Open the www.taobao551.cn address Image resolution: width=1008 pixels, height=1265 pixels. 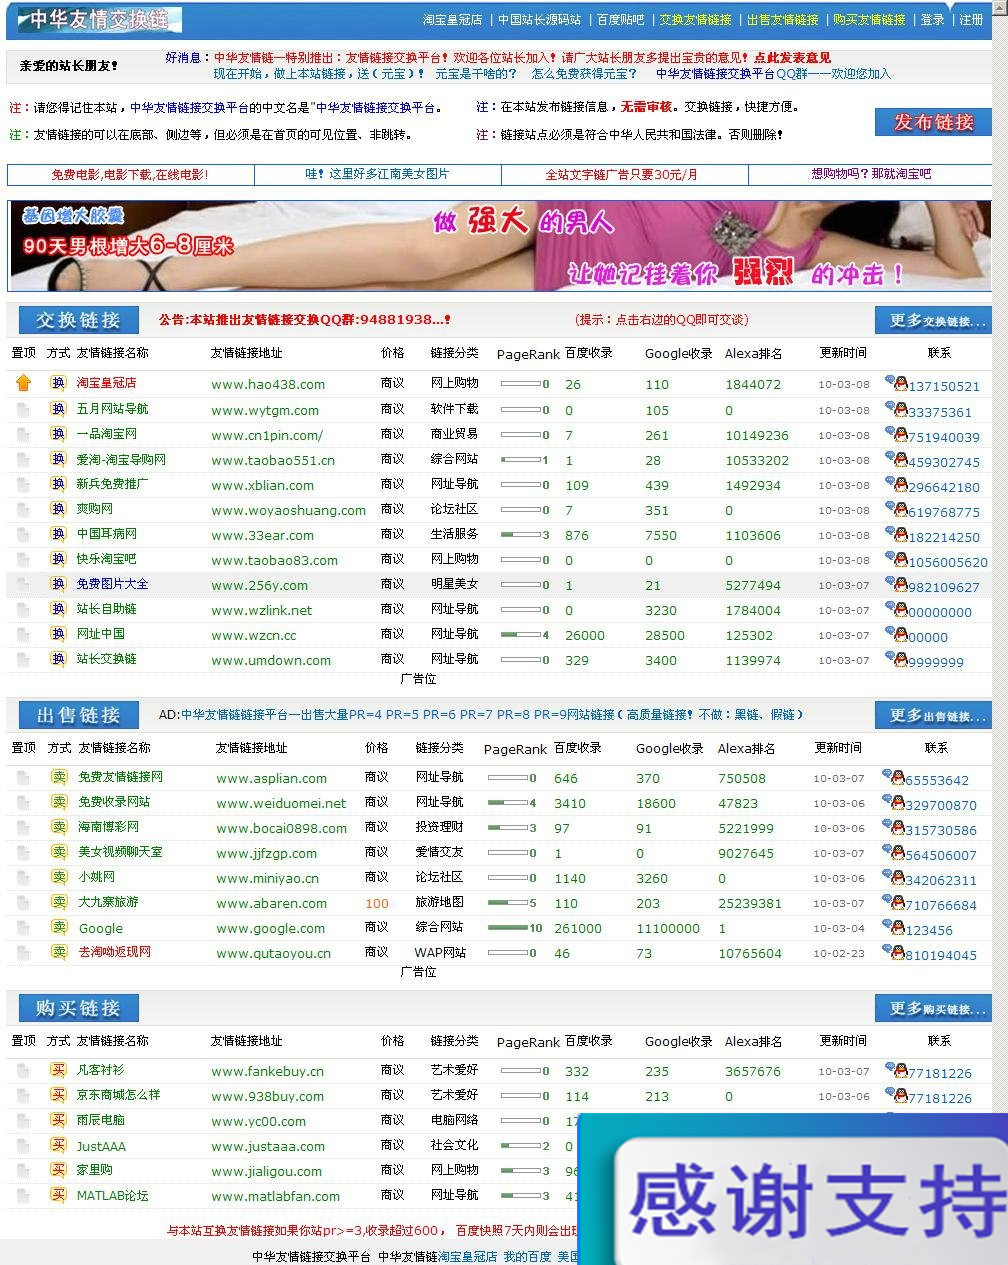[x=273, y=460]
